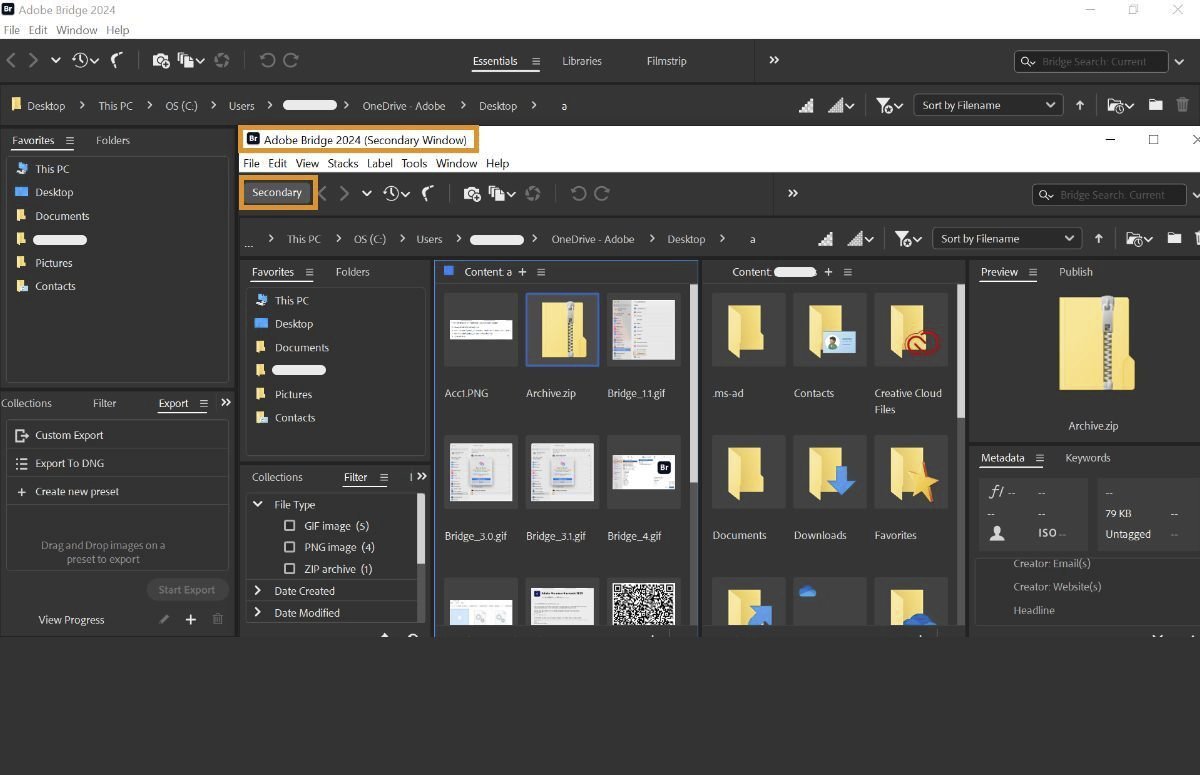Click the trash delete icon in main path bar
Image resolution: width=1200 pixels, height=775 pixels.
pos(1182,105)
